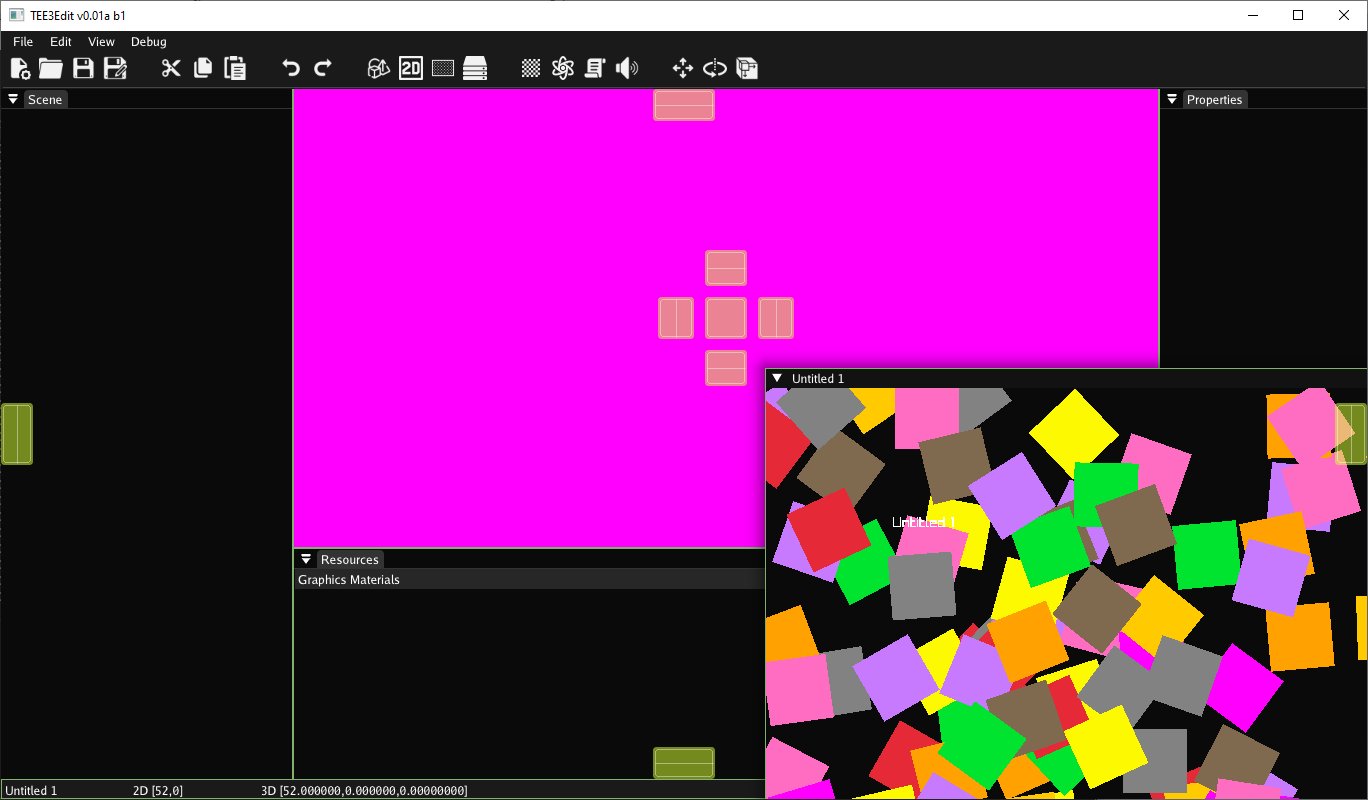Select the green block in the Resources panel

pos(683,762)
